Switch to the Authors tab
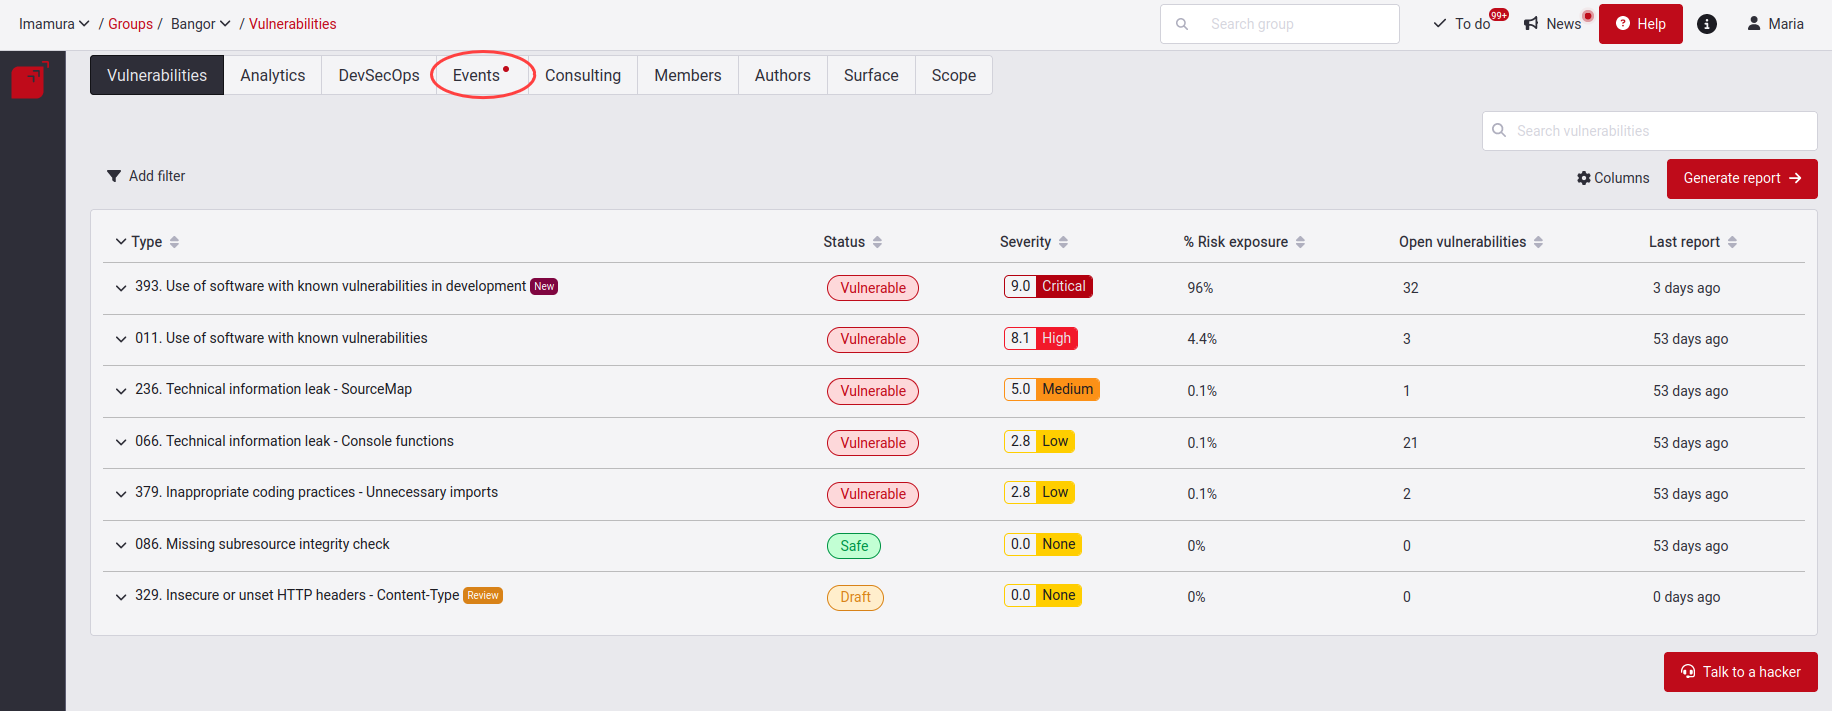This screenshot has height=711, width=1832. 783,75
